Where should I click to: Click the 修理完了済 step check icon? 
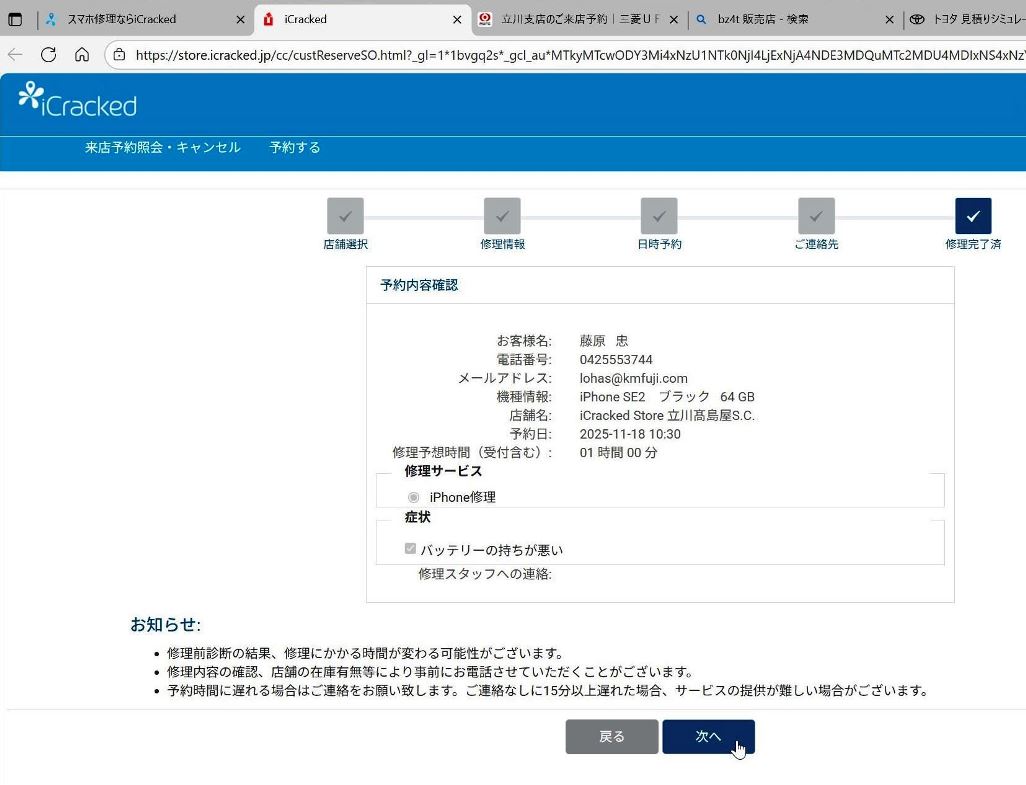(x=973, y=216)
